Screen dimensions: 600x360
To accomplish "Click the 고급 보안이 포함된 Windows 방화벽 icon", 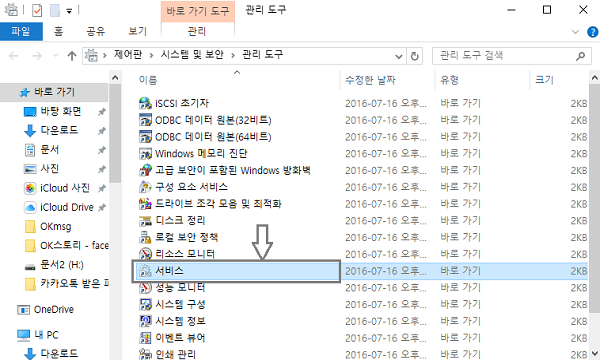I will point(145,170).
